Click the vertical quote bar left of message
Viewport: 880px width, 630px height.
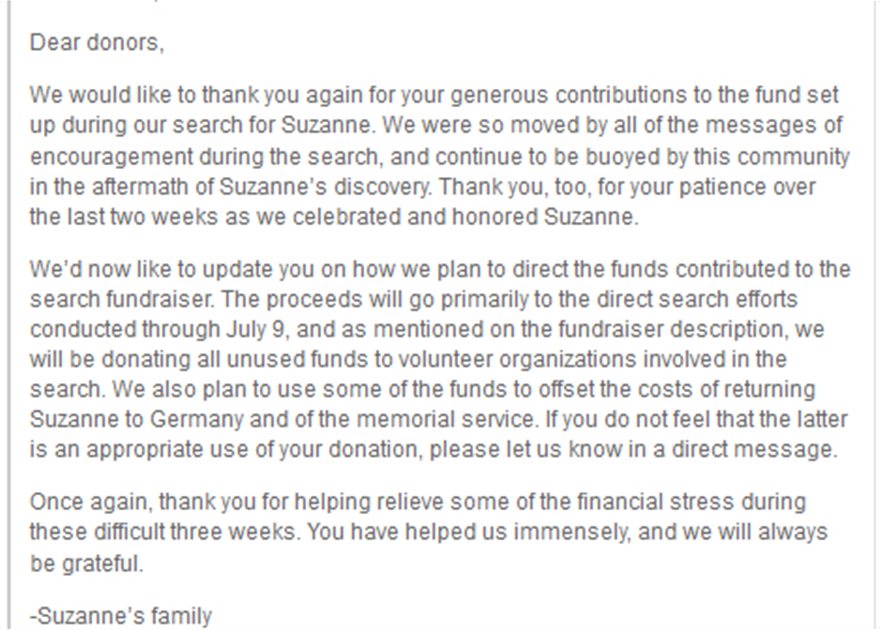9,315
